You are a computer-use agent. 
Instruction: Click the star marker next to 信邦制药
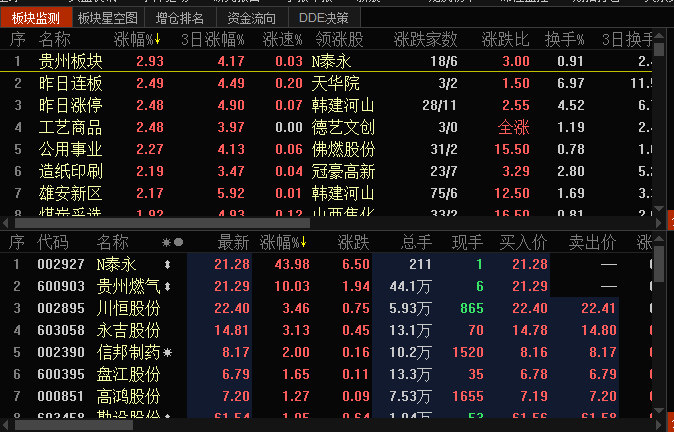point(167,352)
